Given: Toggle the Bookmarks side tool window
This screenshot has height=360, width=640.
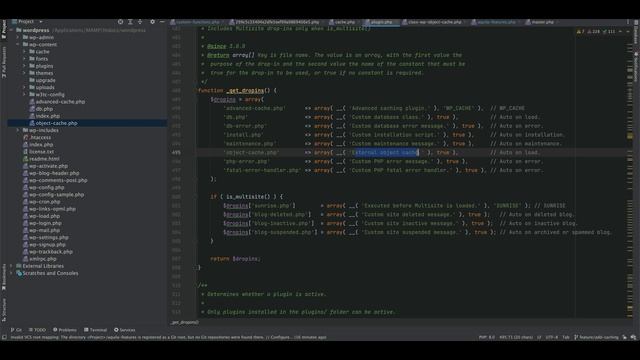Looking at the screenshot, I should click(4, 276).
